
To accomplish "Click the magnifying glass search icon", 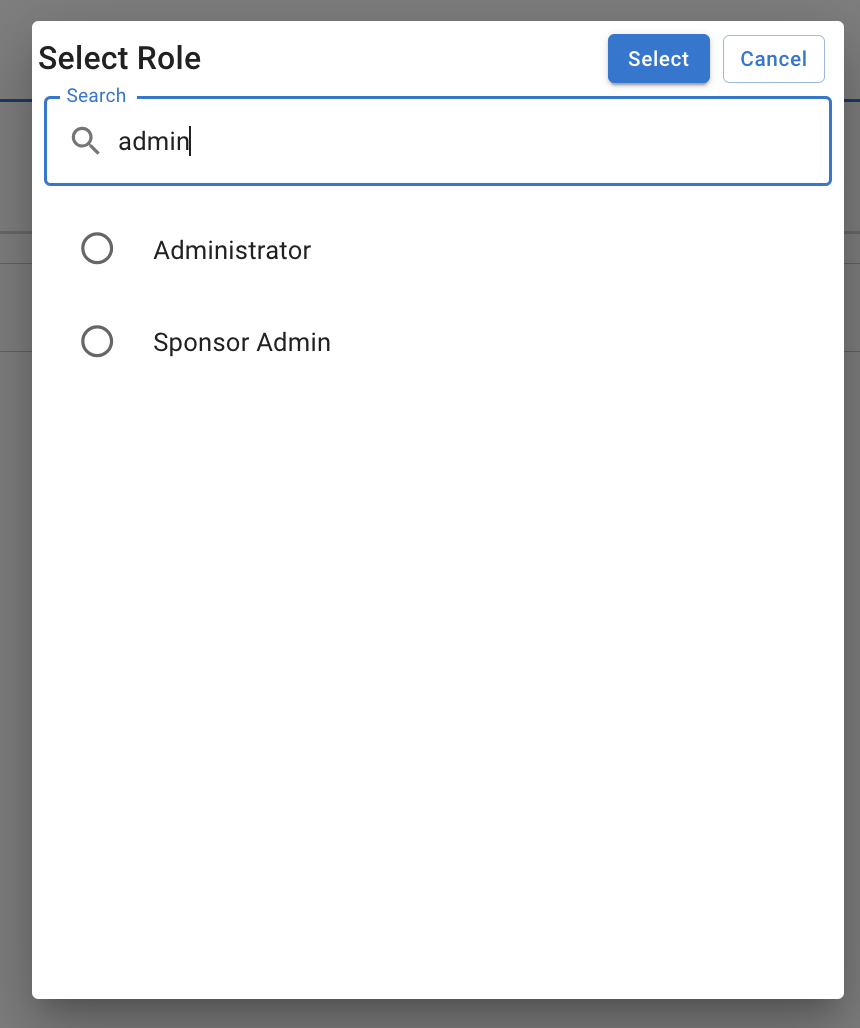I will 86,141.
